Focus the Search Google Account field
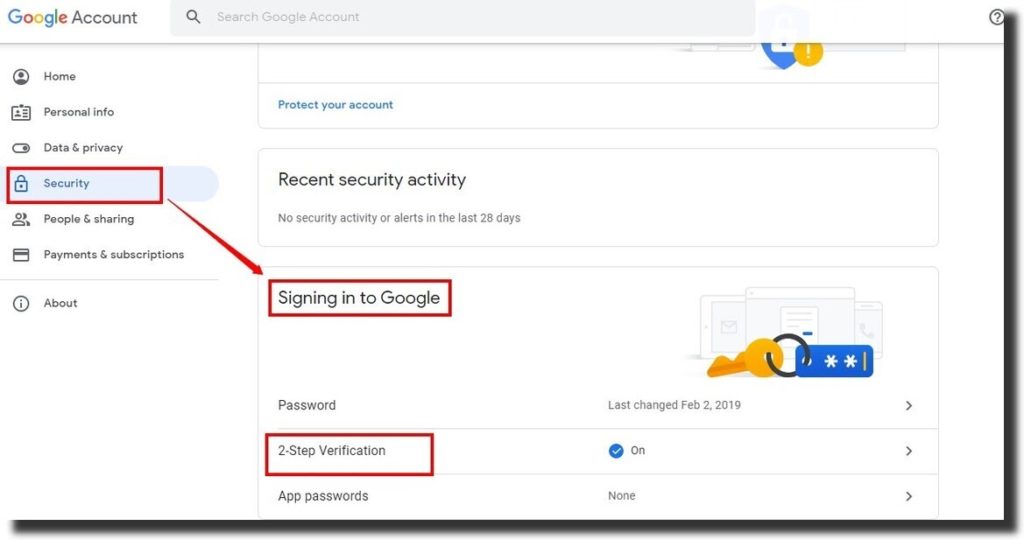 click(x=462, y=18)
